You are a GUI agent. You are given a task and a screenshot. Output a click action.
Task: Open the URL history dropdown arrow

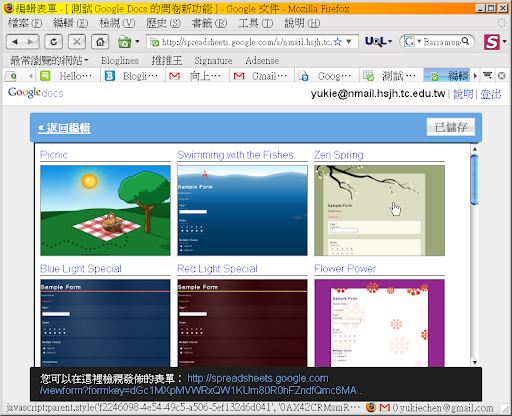(x=349, y=42)
